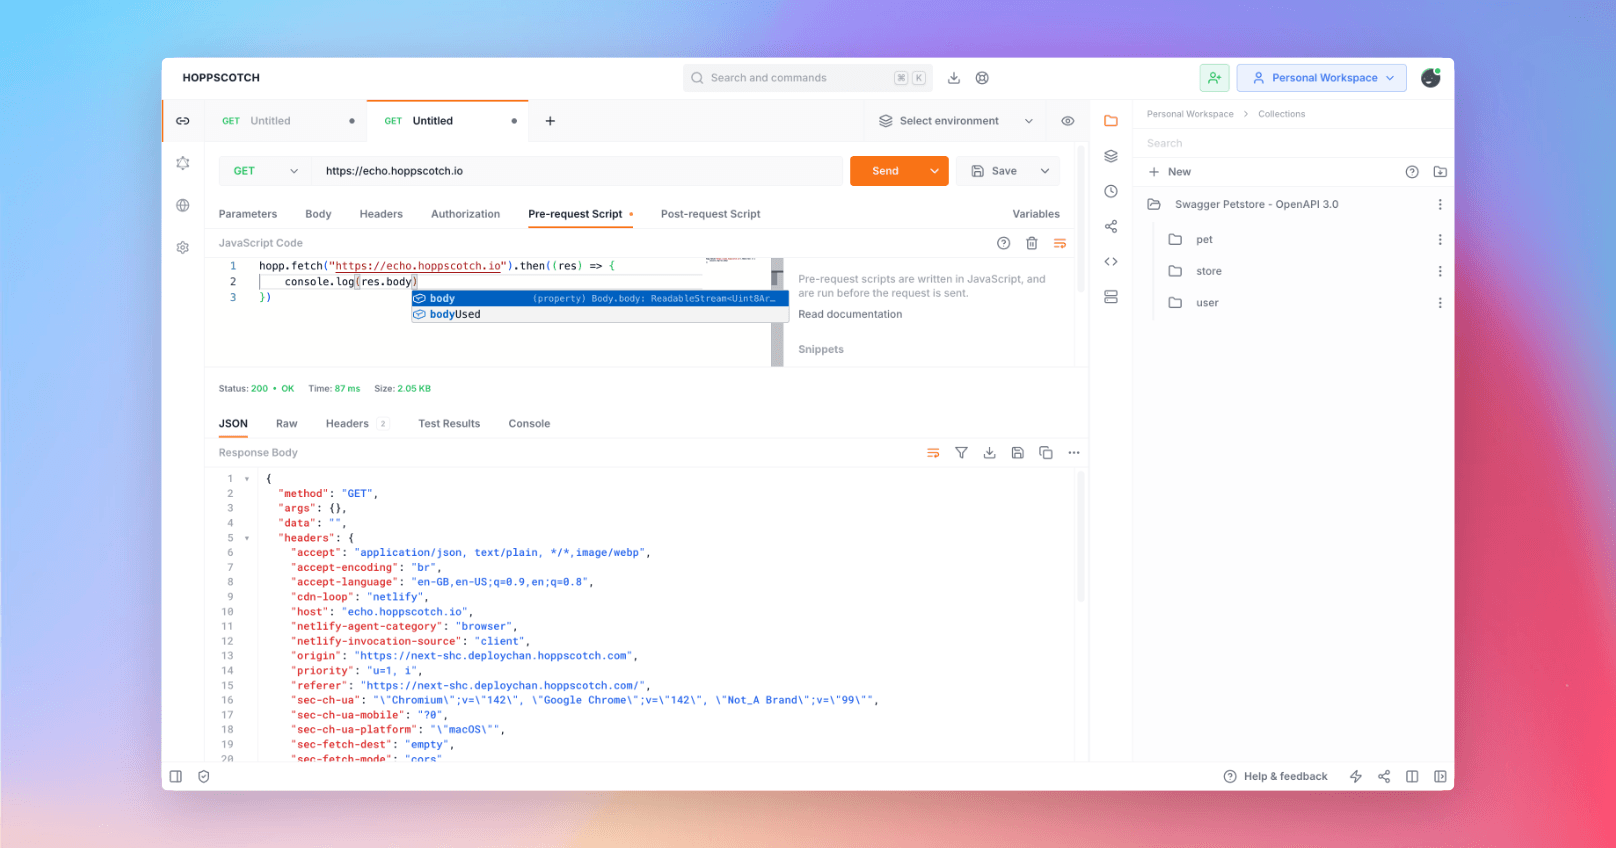Viewport: 1616px width, 848px height.
Task: Click the script editor help icon
Action: point(1004,243)
